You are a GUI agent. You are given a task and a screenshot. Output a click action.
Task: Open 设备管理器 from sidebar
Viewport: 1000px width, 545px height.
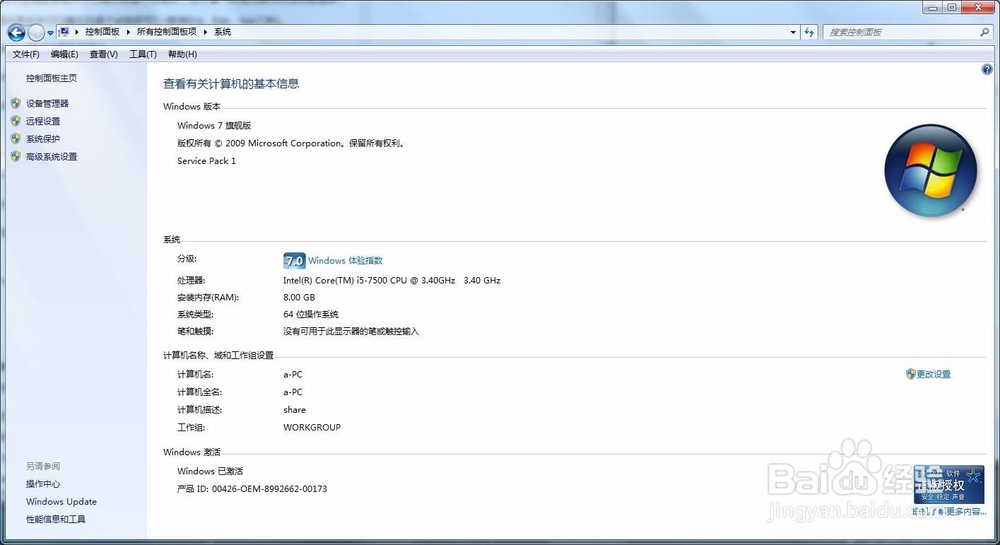coord(47,103)
